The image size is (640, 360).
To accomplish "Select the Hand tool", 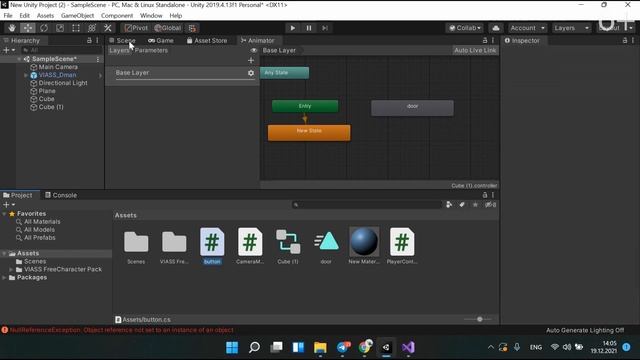I will 12,28.
